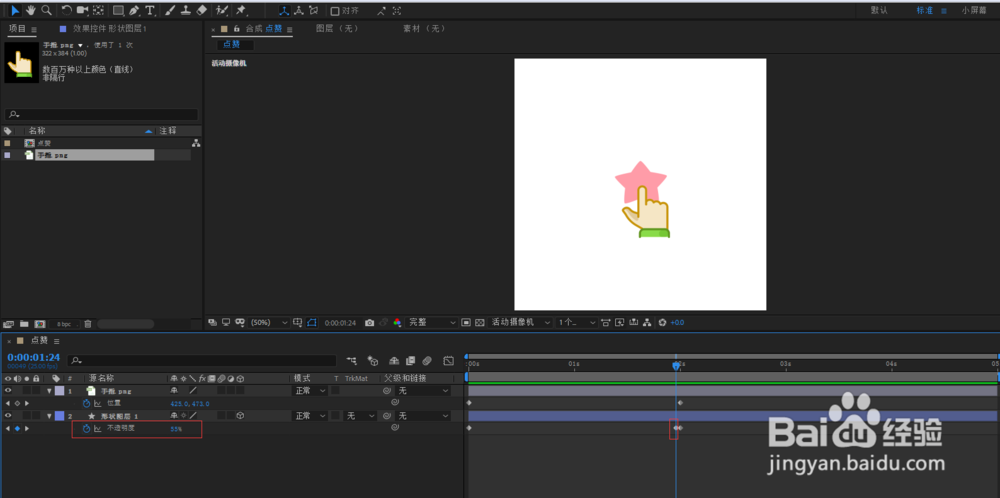Screen dimensions: 1000x498
Task: Select the Roto Brush tool
Action: [222, 10]
